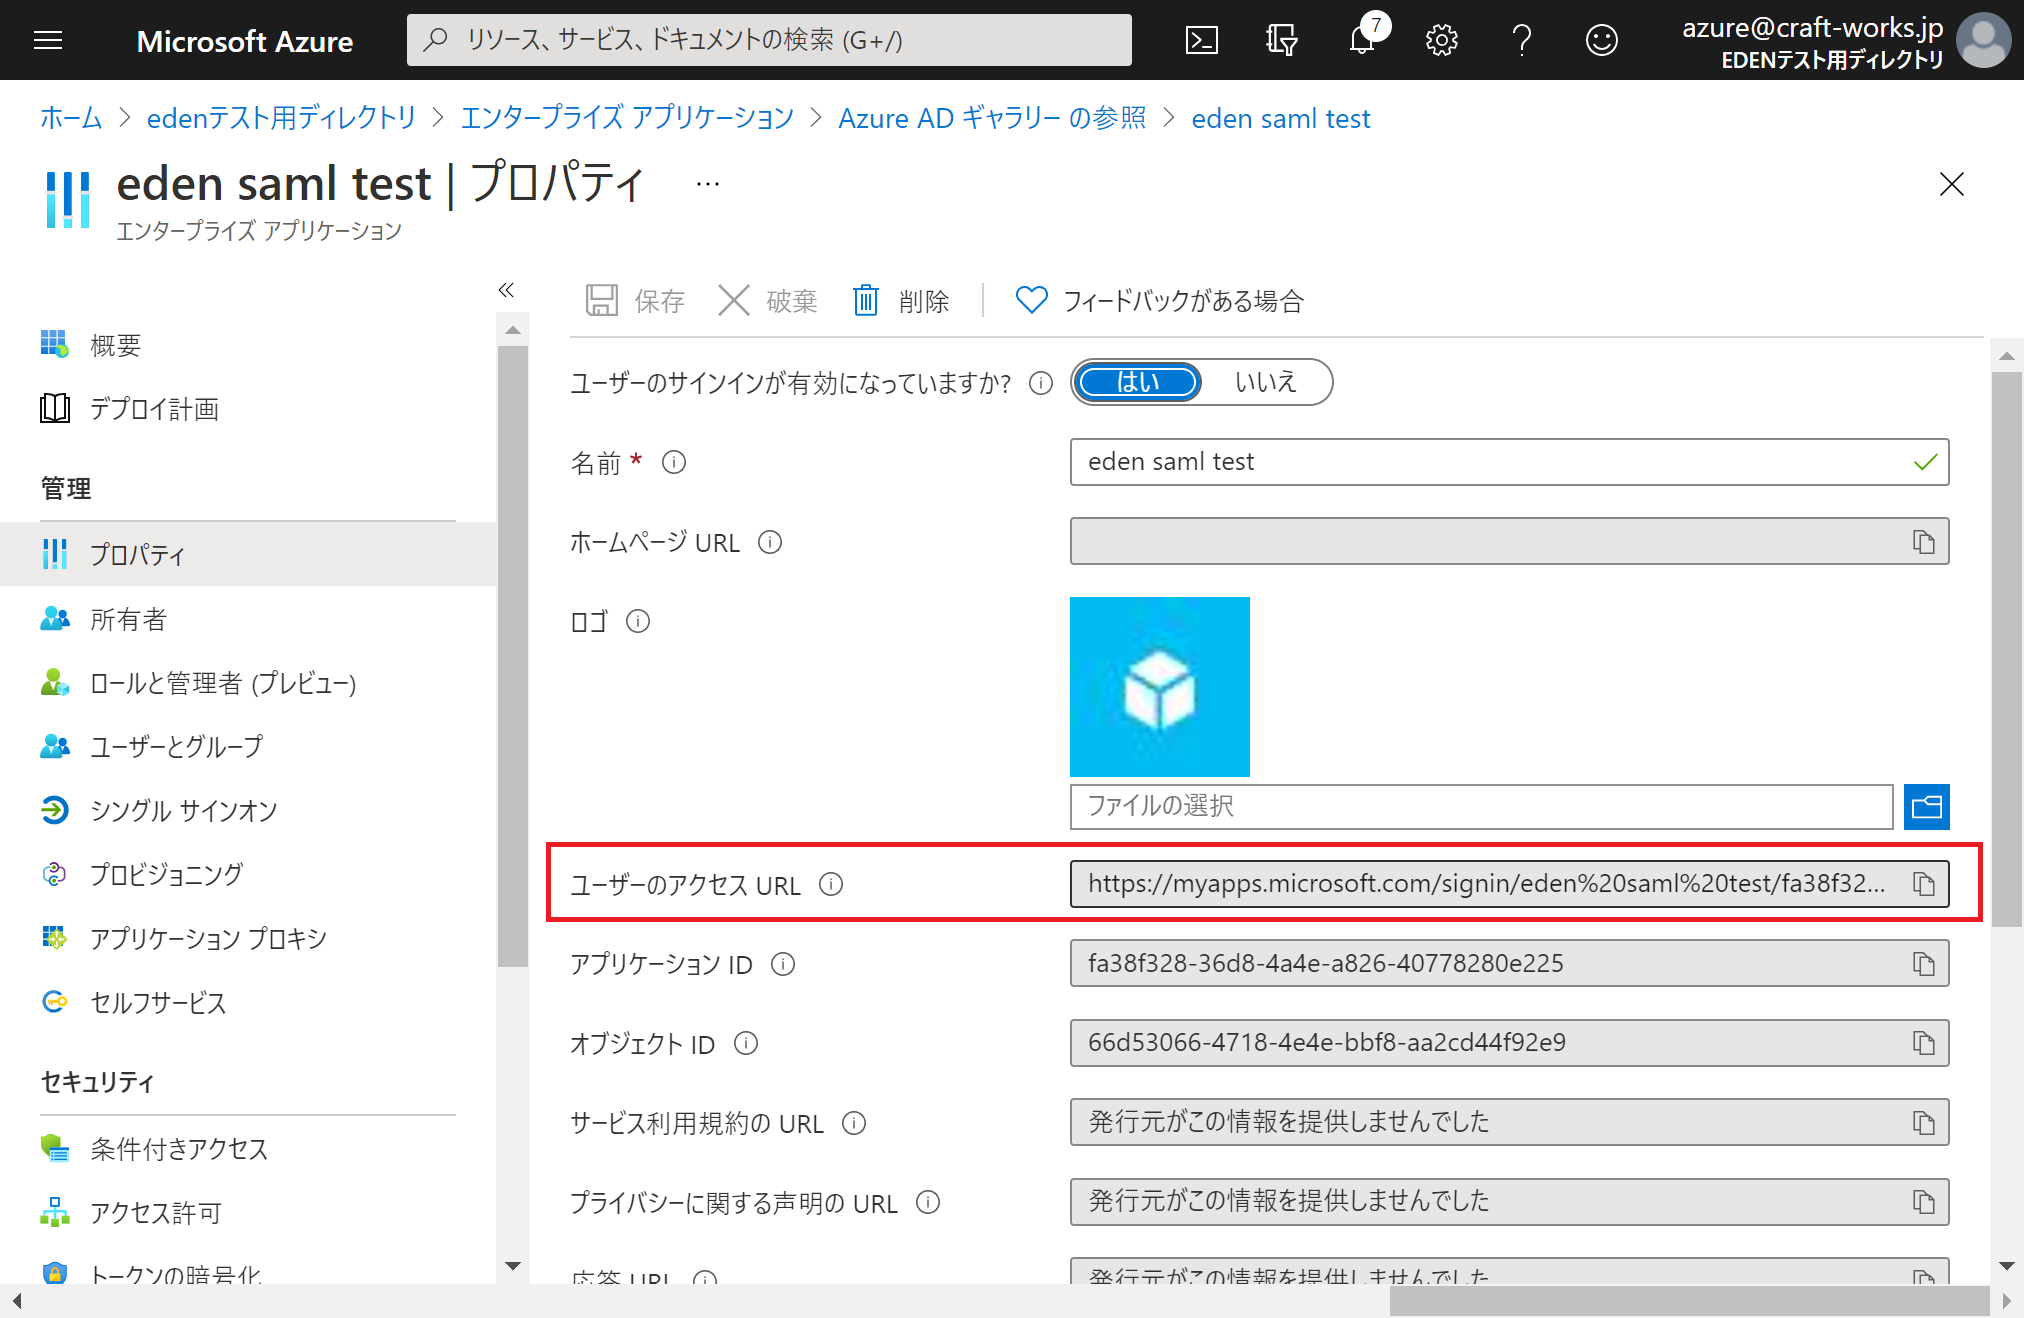Click the left menu scroll-down arrow
2024x1318 pixels.
(513, 1266)
